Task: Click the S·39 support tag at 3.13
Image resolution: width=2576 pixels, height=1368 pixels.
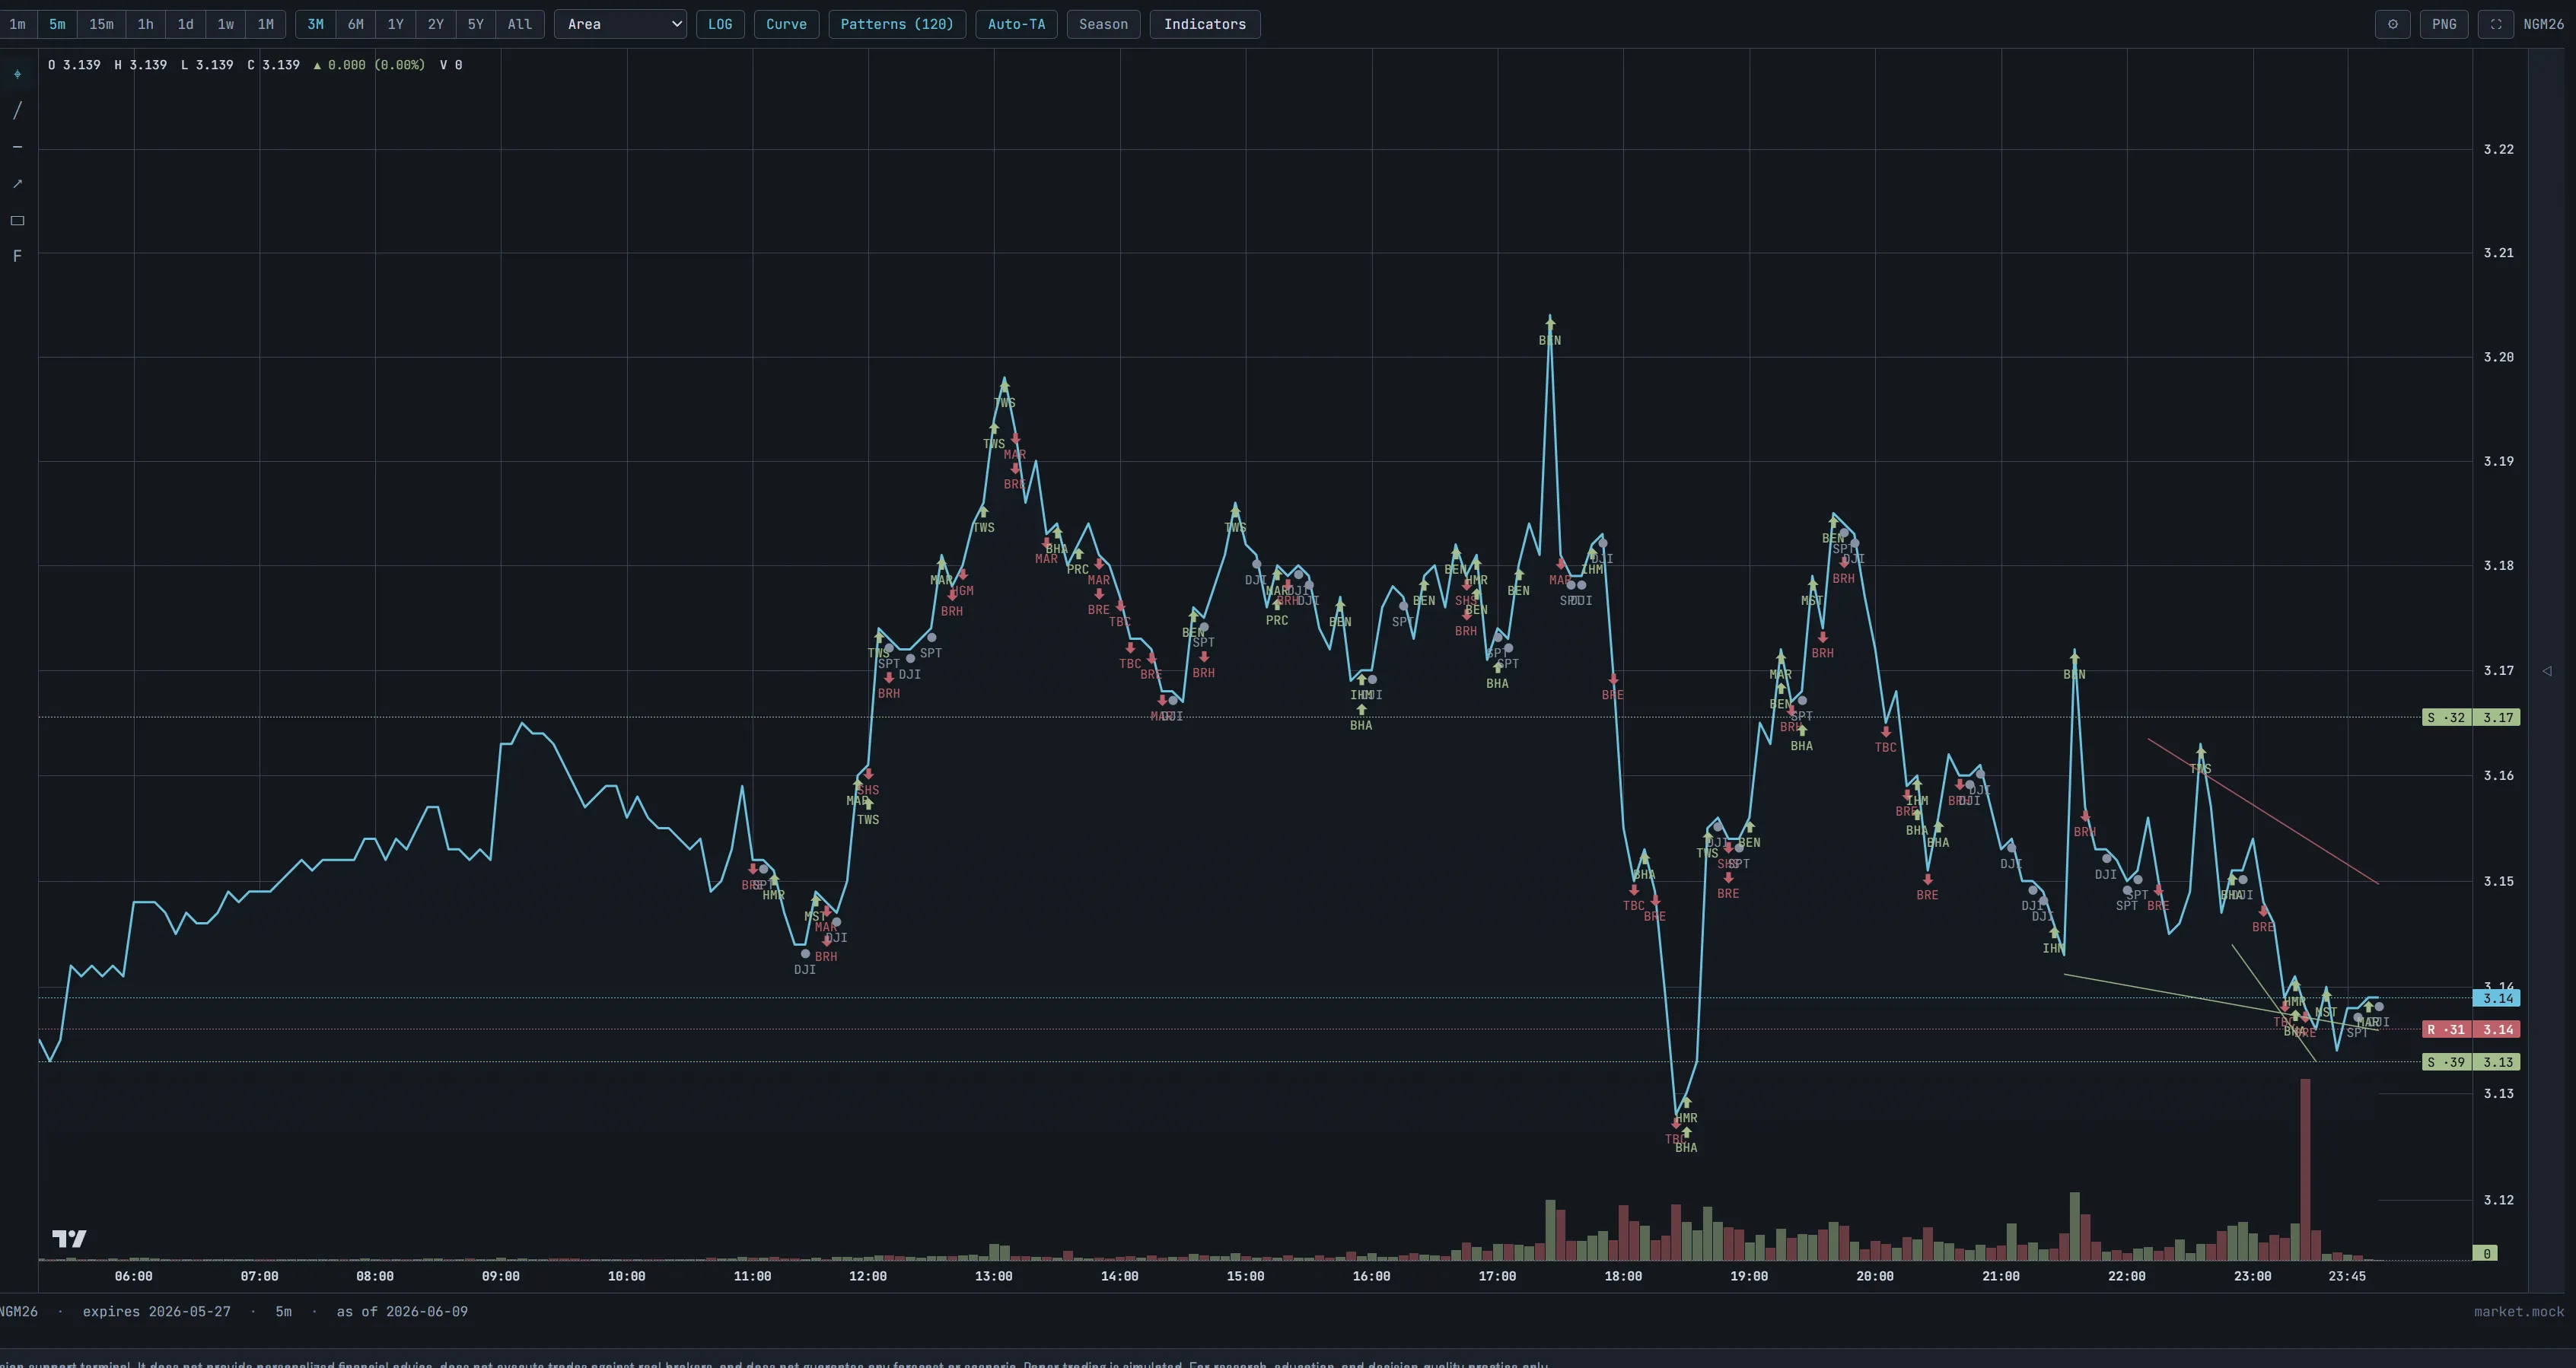Action: tap(2446, 1062)
